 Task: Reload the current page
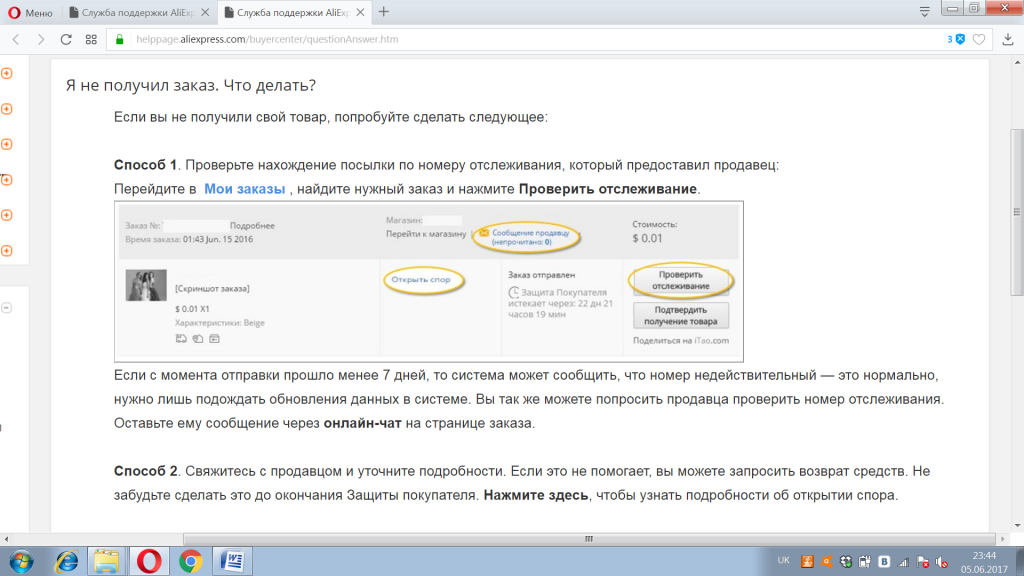coord(66,40)
